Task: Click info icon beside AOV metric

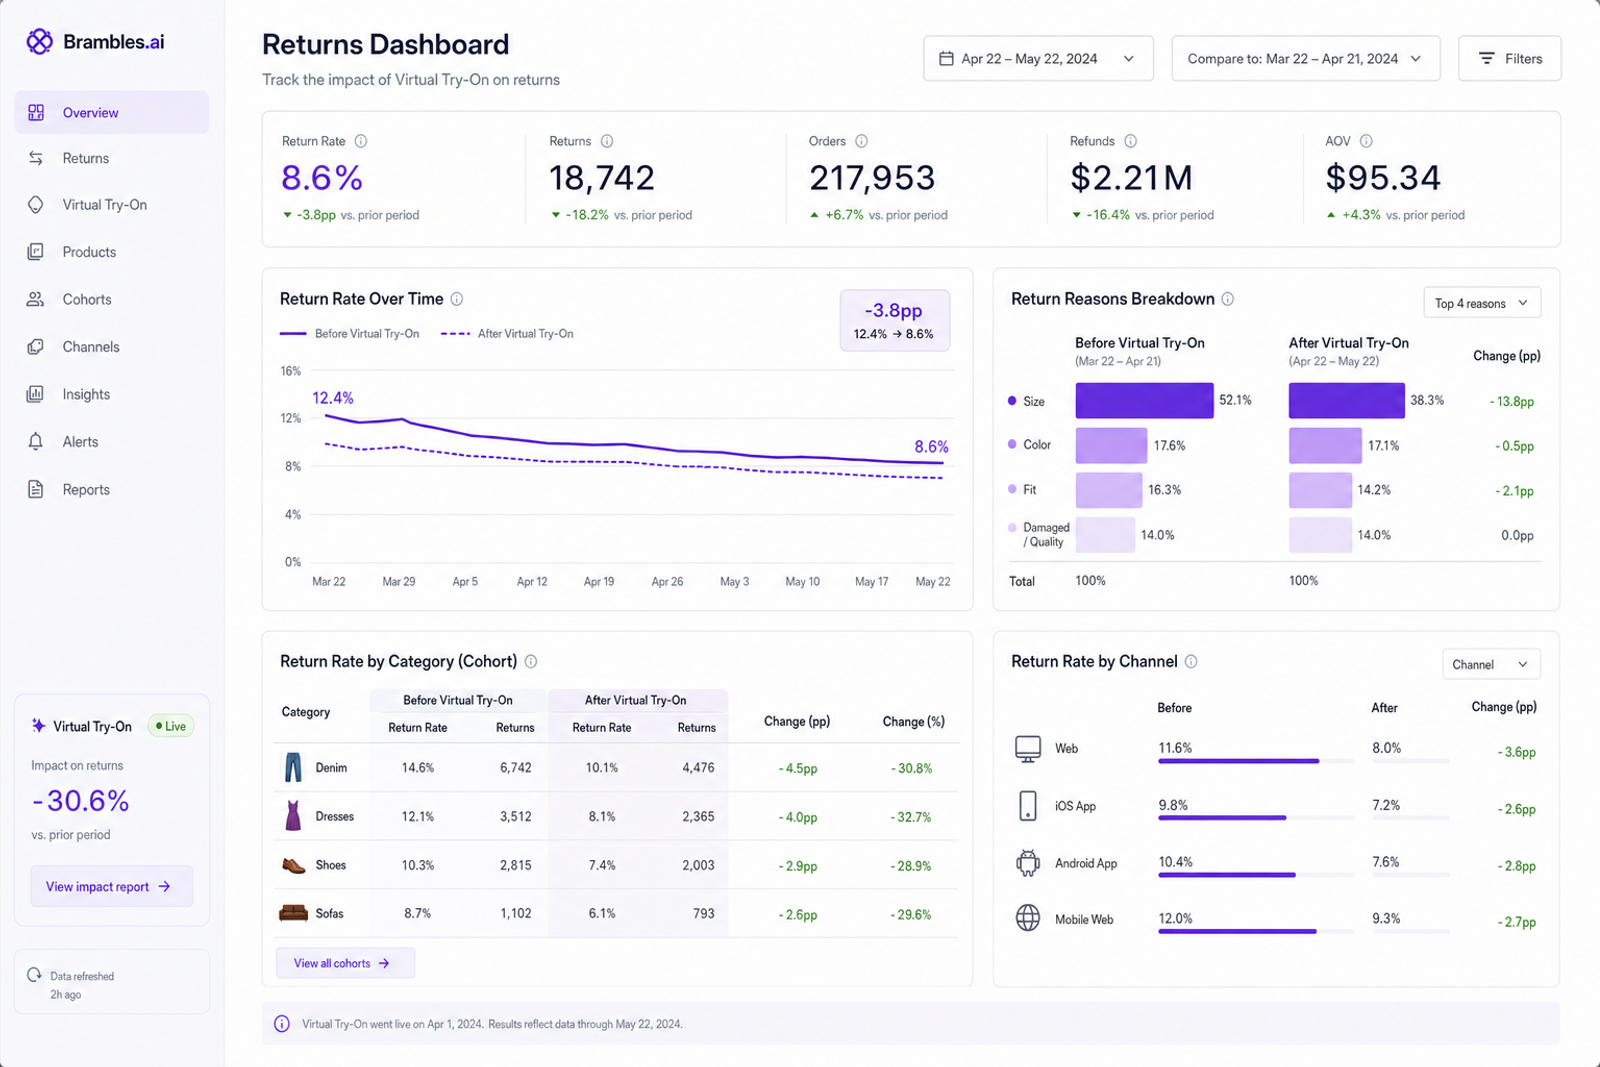Action: coord(1366,141)
